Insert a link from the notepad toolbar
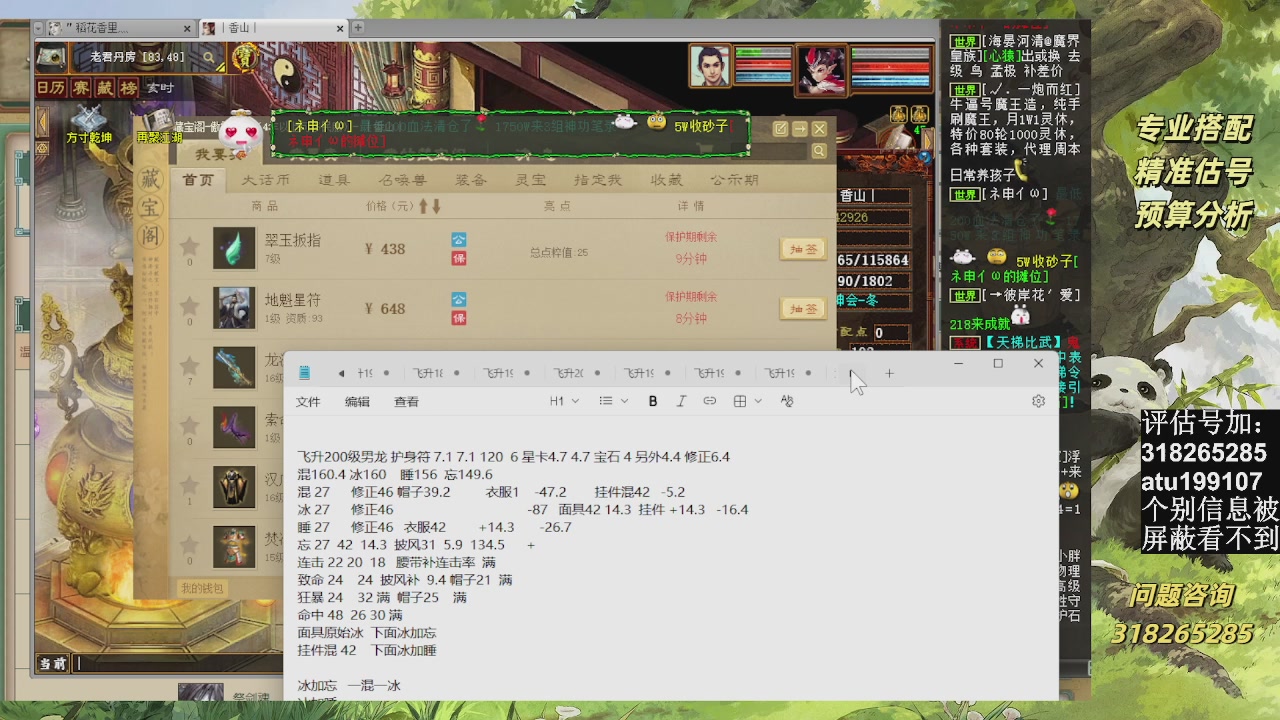Image resolution: width=1280 pixels, height=720 pixels. [709, 401]
